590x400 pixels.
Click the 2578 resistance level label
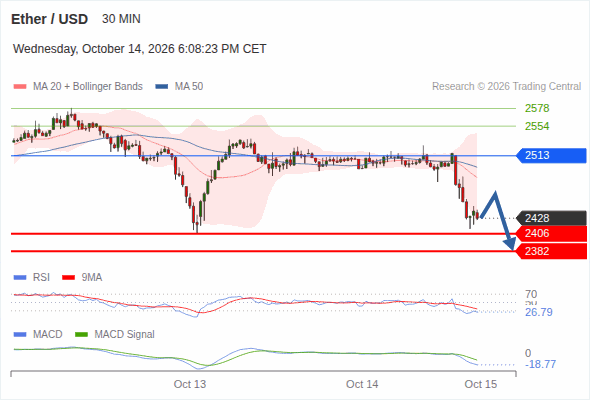point(537,108)
